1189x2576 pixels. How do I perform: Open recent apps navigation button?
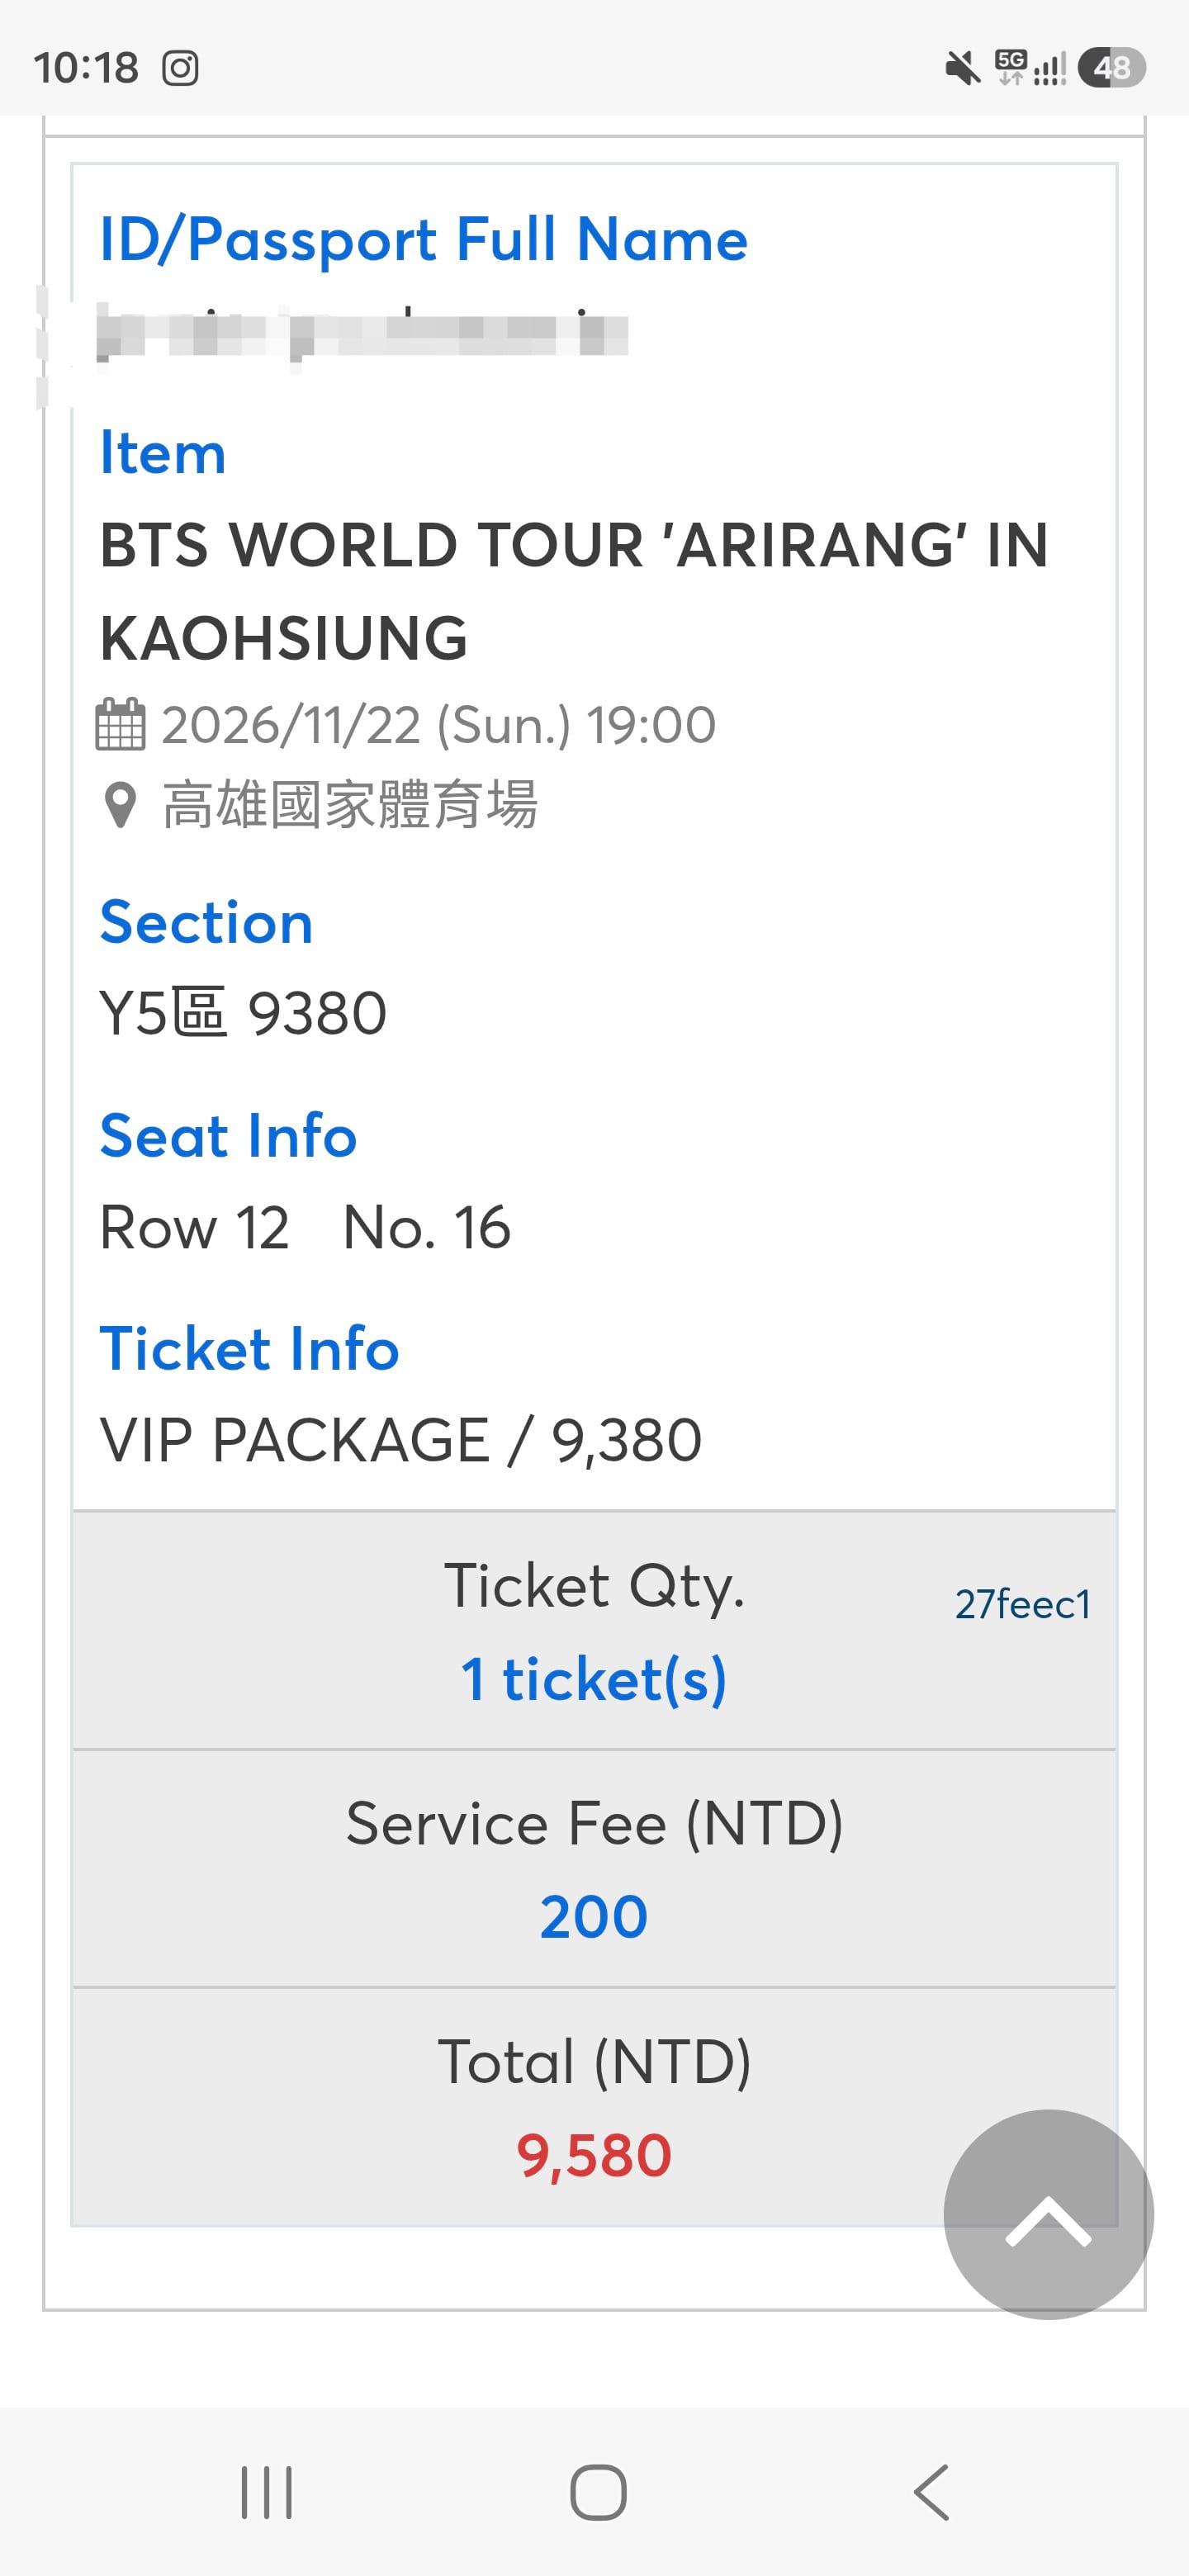(x=267, y=2492)
